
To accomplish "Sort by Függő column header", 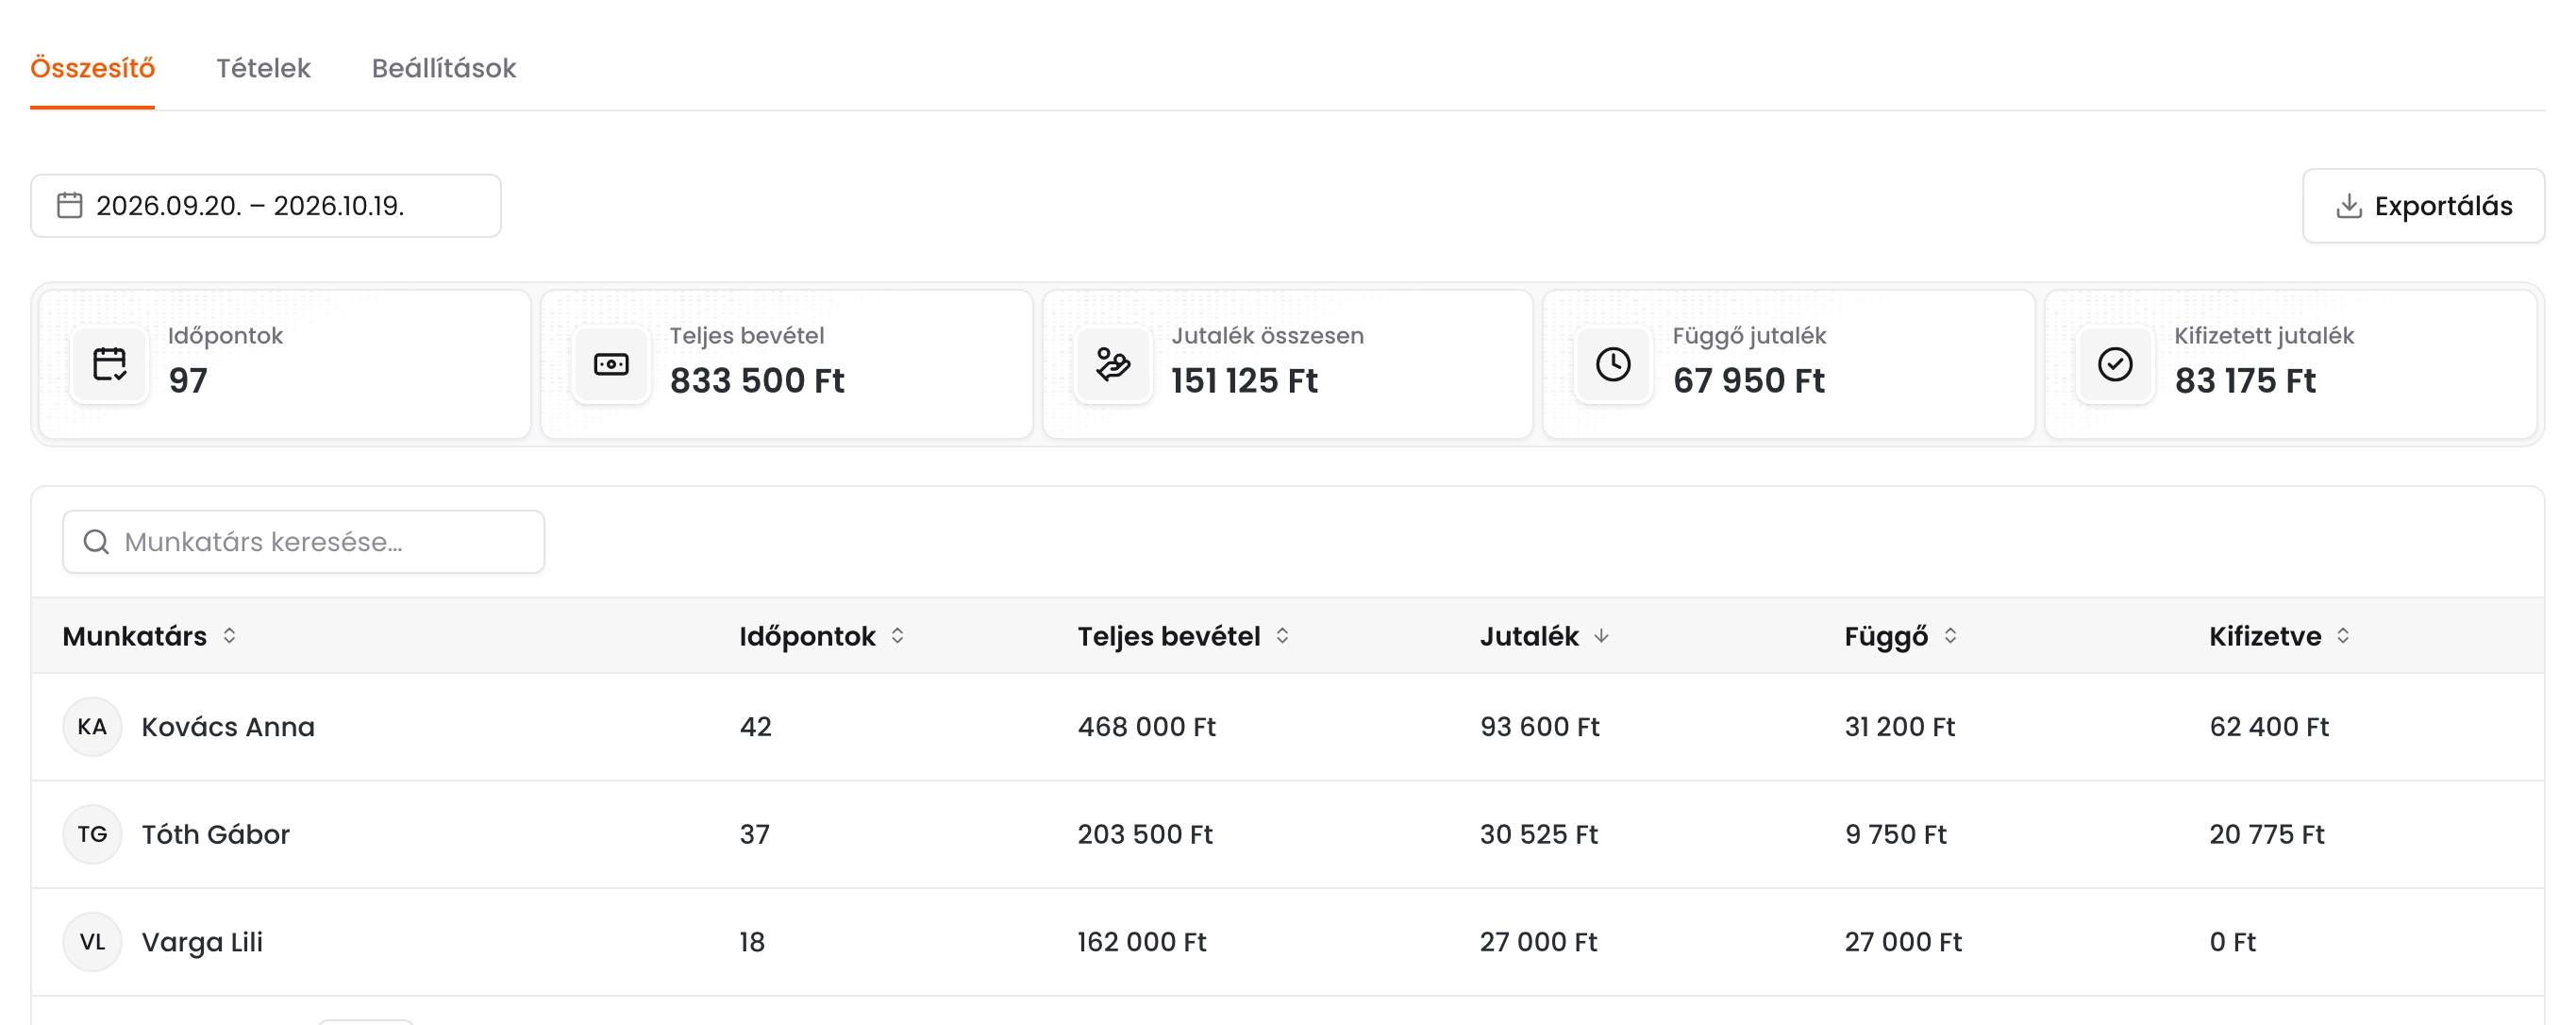I will coord(1901,636).
